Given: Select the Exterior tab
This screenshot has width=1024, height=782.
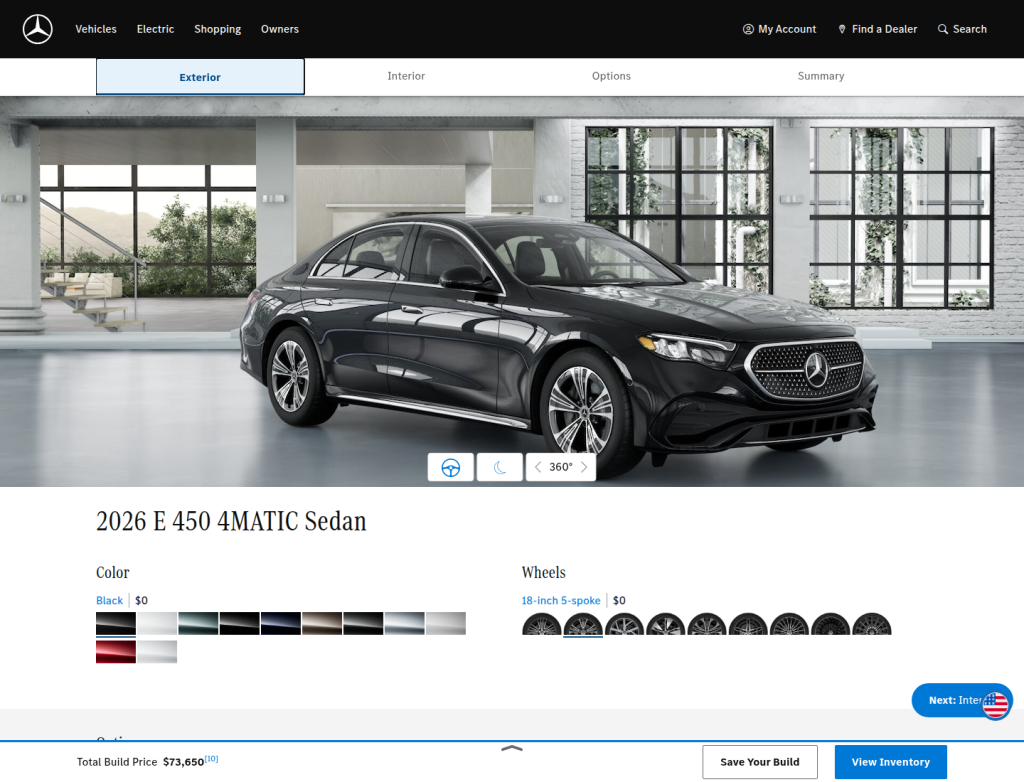Looking at the screenshot, I should click(x=200, y=76).
